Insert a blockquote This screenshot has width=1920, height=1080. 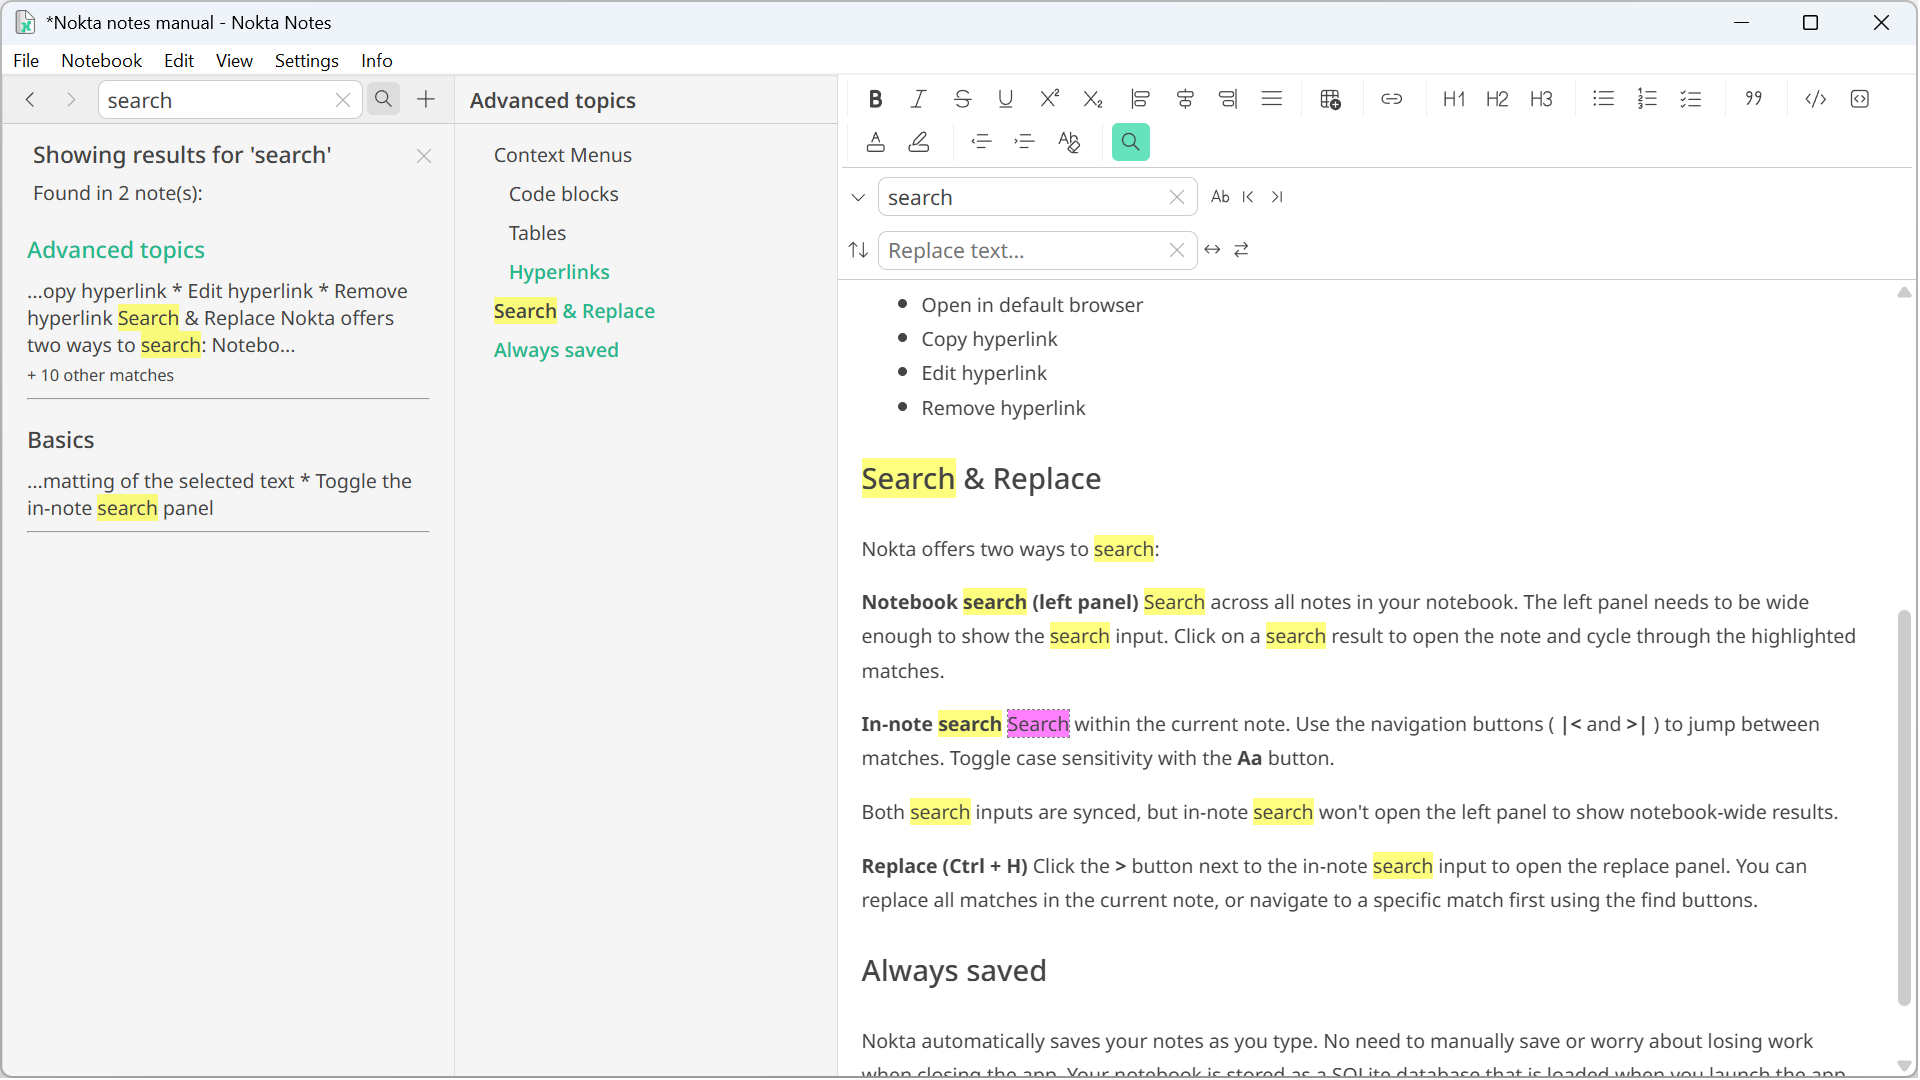[x=1753, y=98]
